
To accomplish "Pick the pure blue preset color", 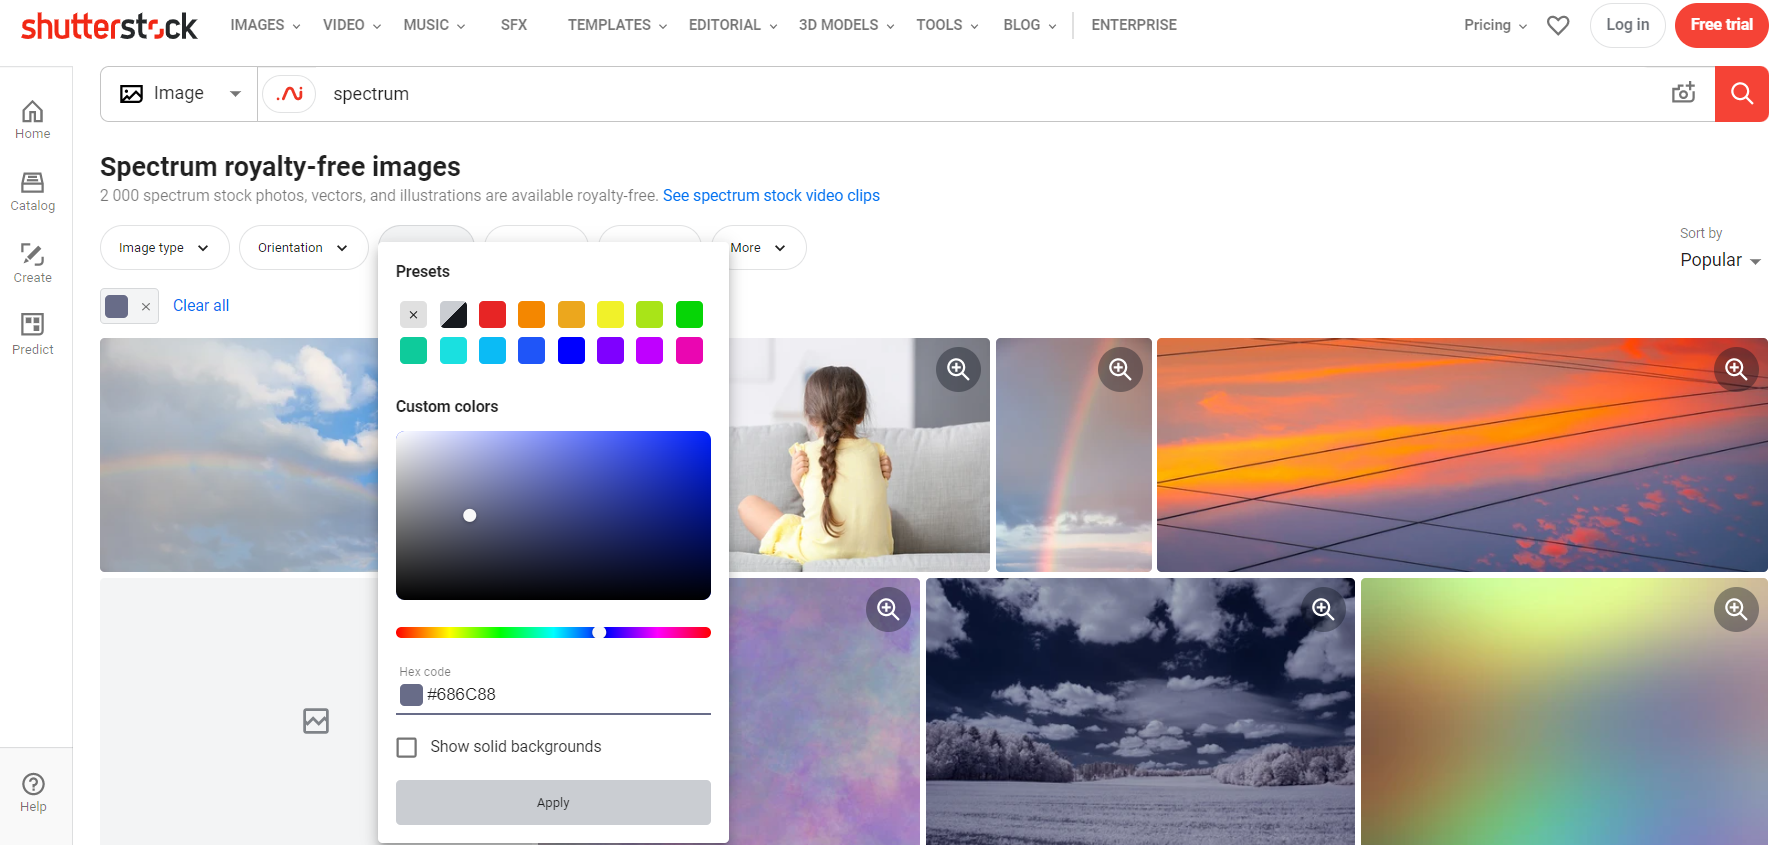I will coord(571,351).
